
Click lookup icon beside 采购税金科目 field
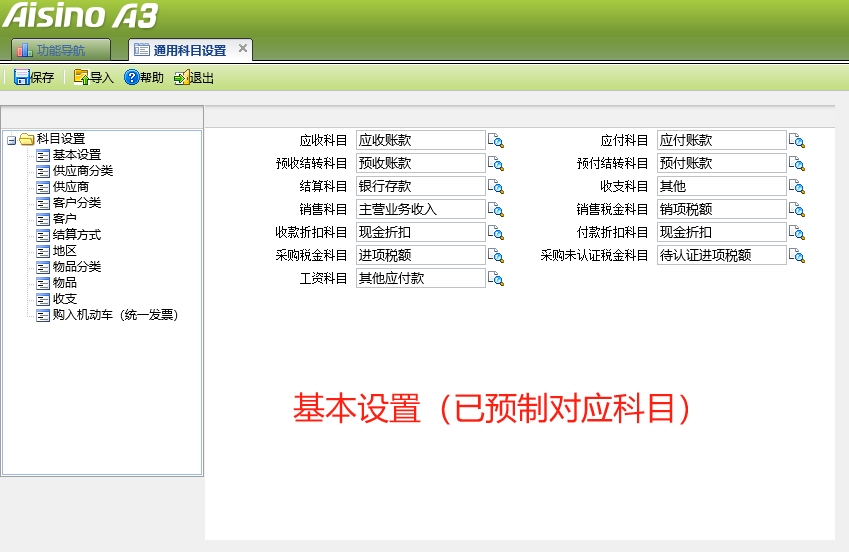(496, 255)
